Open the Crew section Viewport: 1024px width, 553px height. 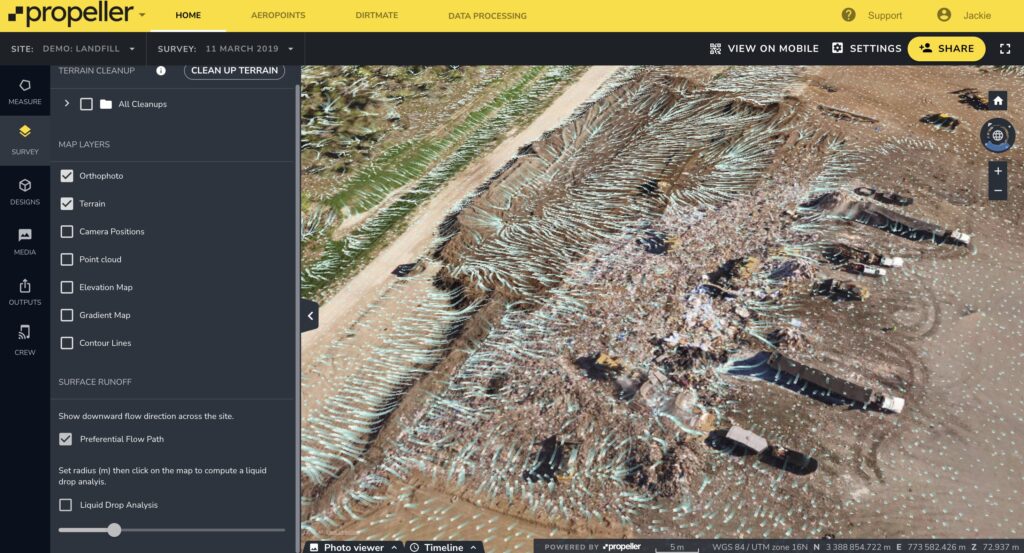click(x=25, y=340)
